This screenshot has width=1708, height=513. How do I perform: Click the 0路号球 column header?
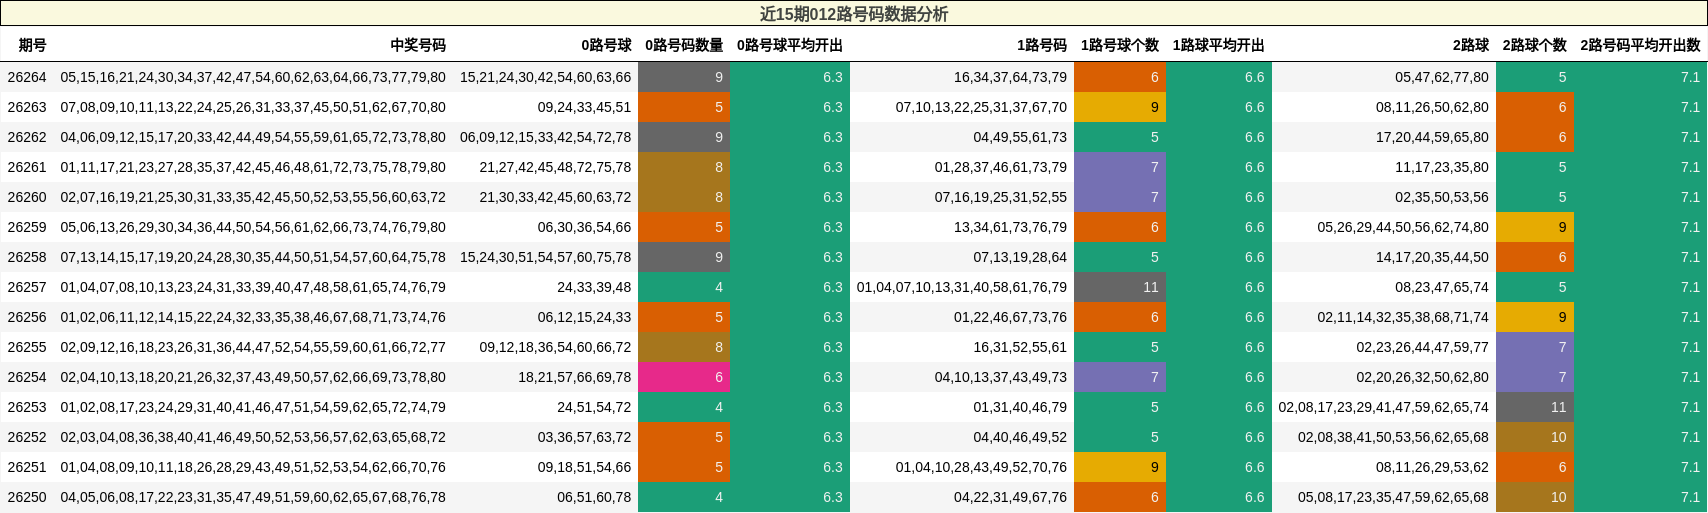tap(606, 45)
